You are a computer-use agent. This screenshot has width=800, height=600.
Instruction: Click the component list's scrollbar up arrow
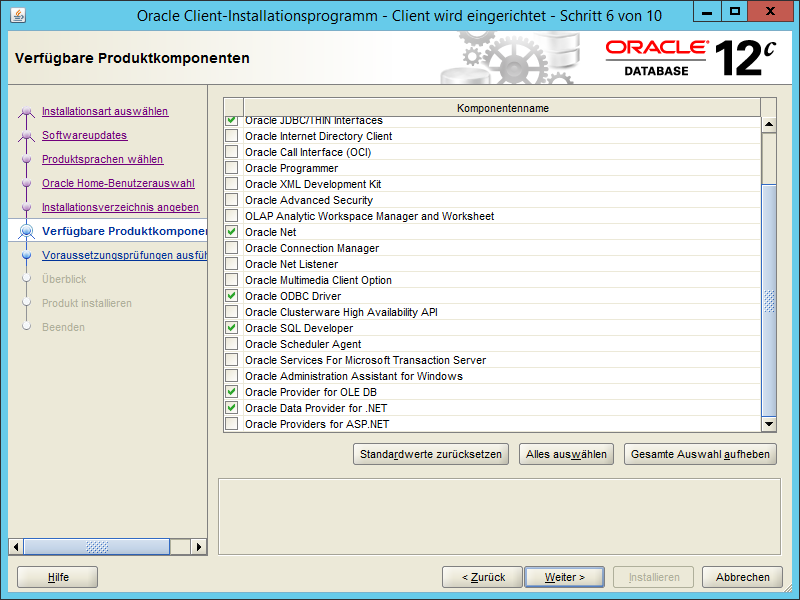click(x=769, y=122)
